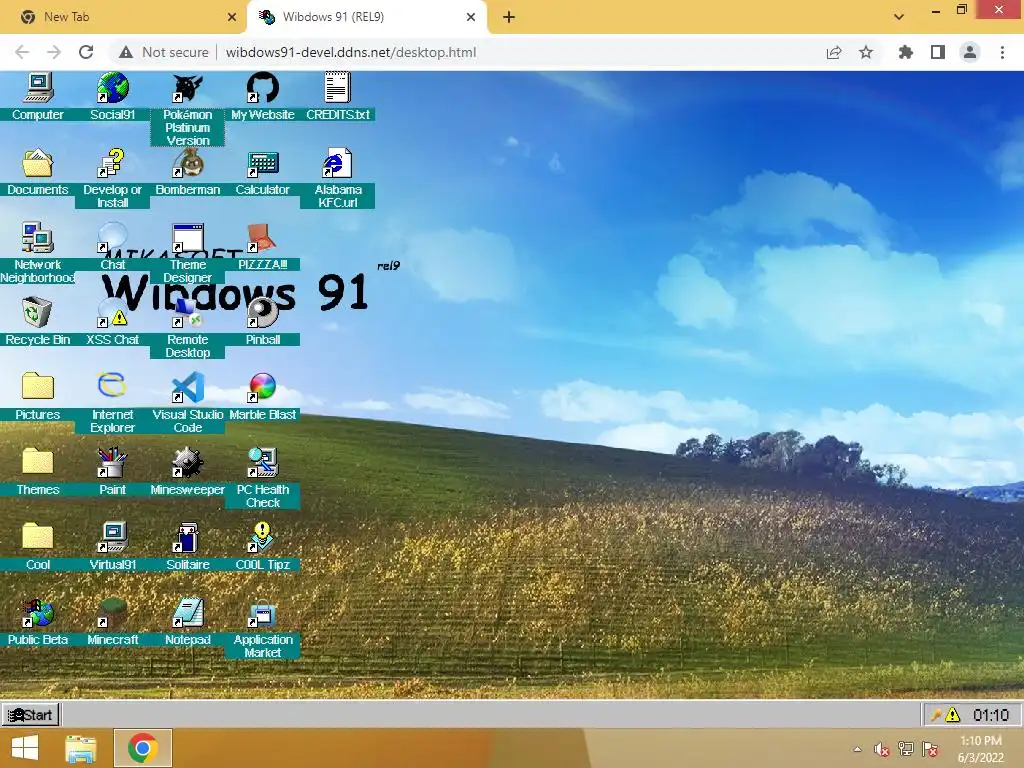Bookmark this page with star icon
The height and width of the screenshot is (768, 1024).
pos(866,52)
